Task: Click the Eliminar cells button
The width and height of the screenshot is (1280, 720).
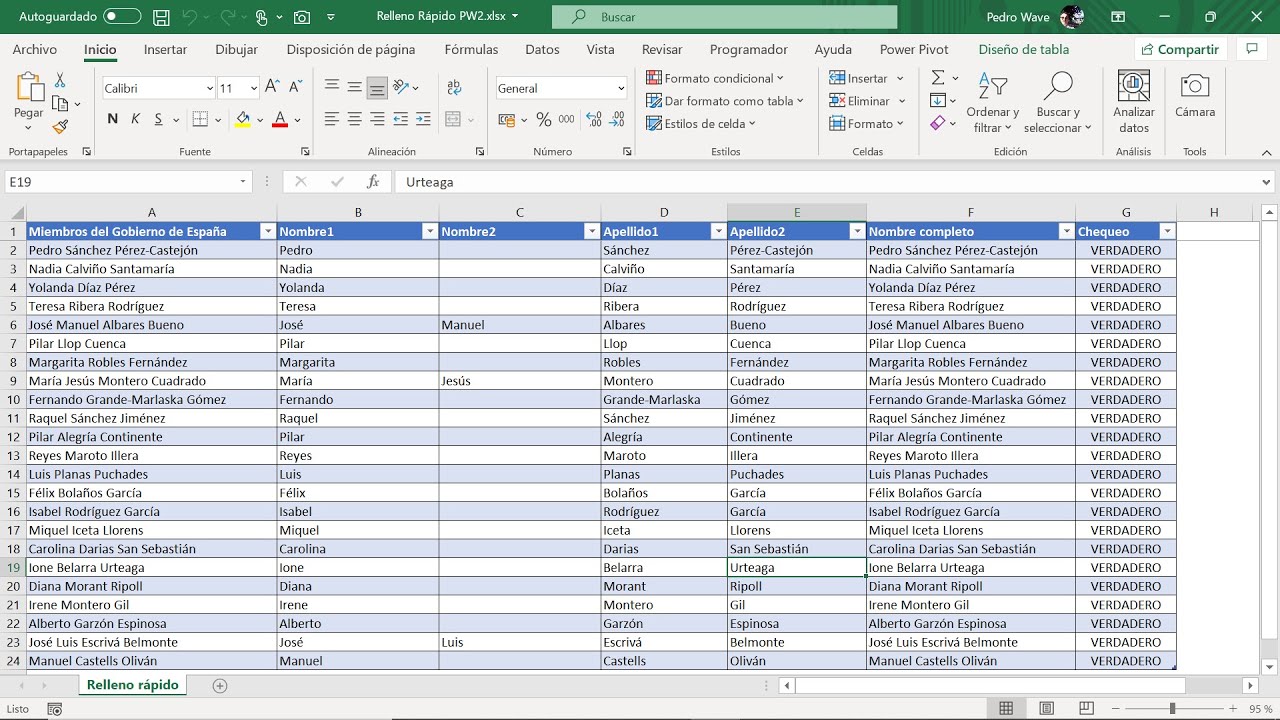Action: pyautogui.click(x=867, y=101)
